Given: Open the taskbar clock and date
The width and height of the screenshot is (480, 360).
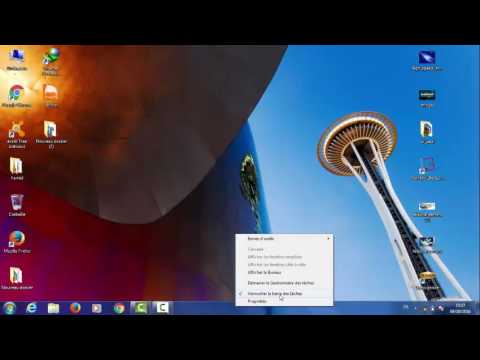Looking at the screenshot, I should click(x=460, y=308).
